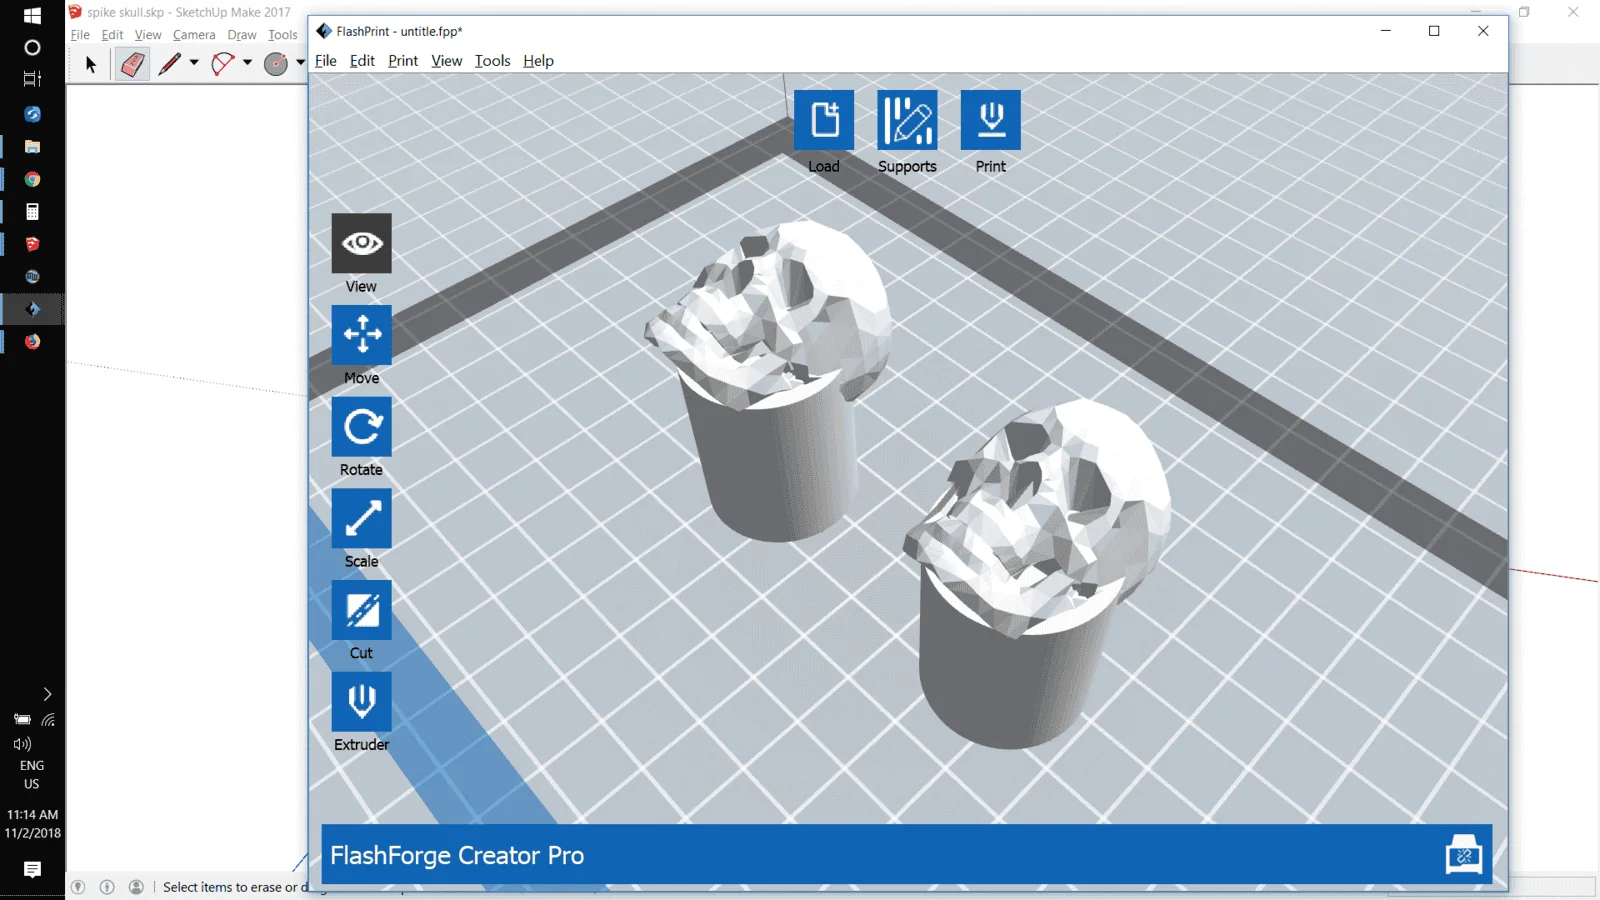The width and height of the screenshot is (1600, 900).
Task: Click the printer connection icon beside FlashForge Creator Pro
Action: point(1464,855)
